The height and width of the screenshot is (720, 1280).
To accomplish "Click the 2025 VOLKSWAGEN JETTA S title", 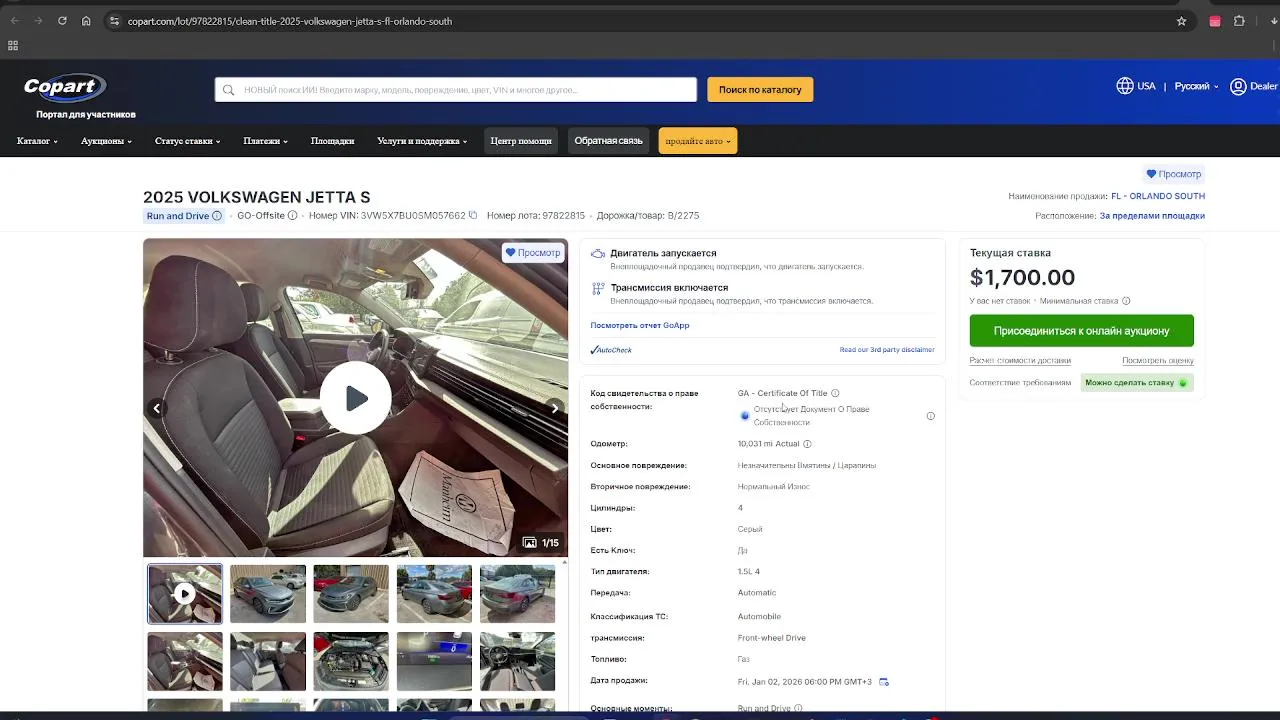I will [x=256, y=197].
